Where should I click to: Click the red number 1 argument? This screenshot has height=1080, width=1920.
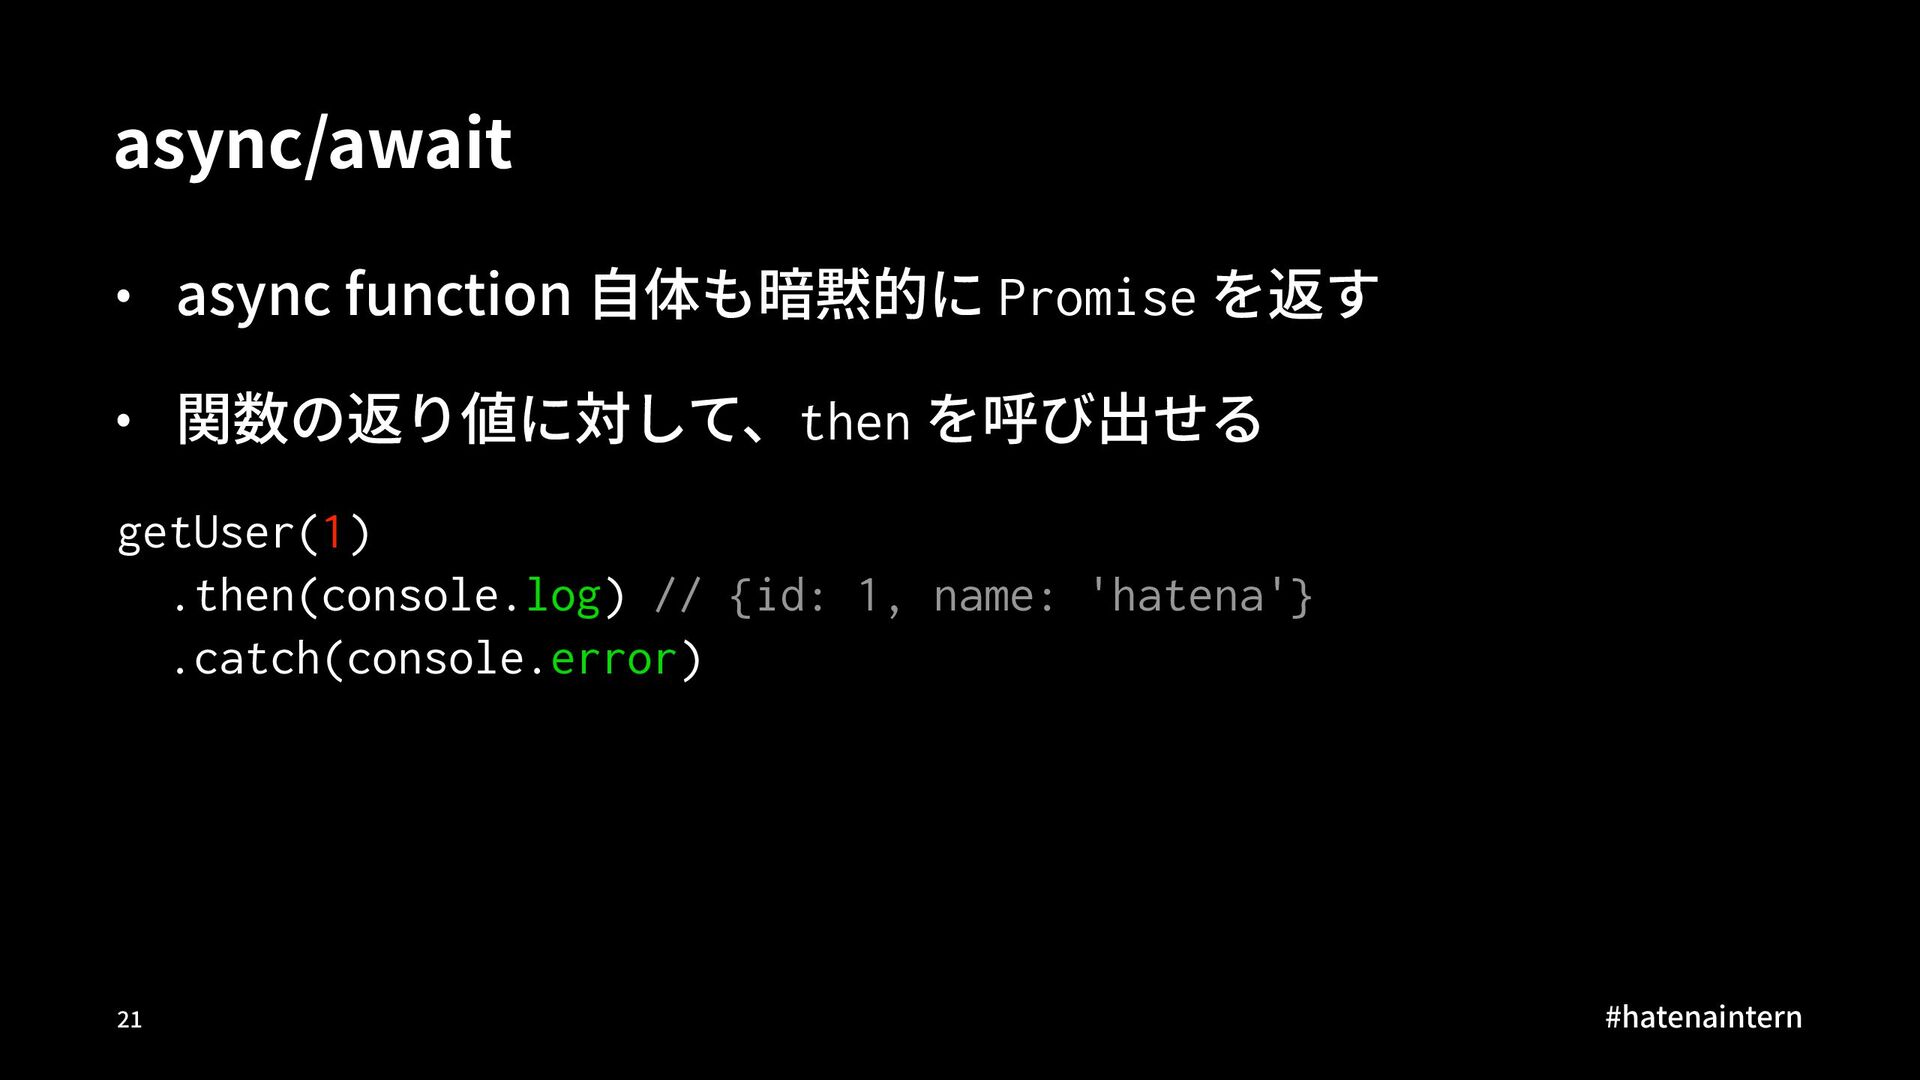tap(333, 532)
